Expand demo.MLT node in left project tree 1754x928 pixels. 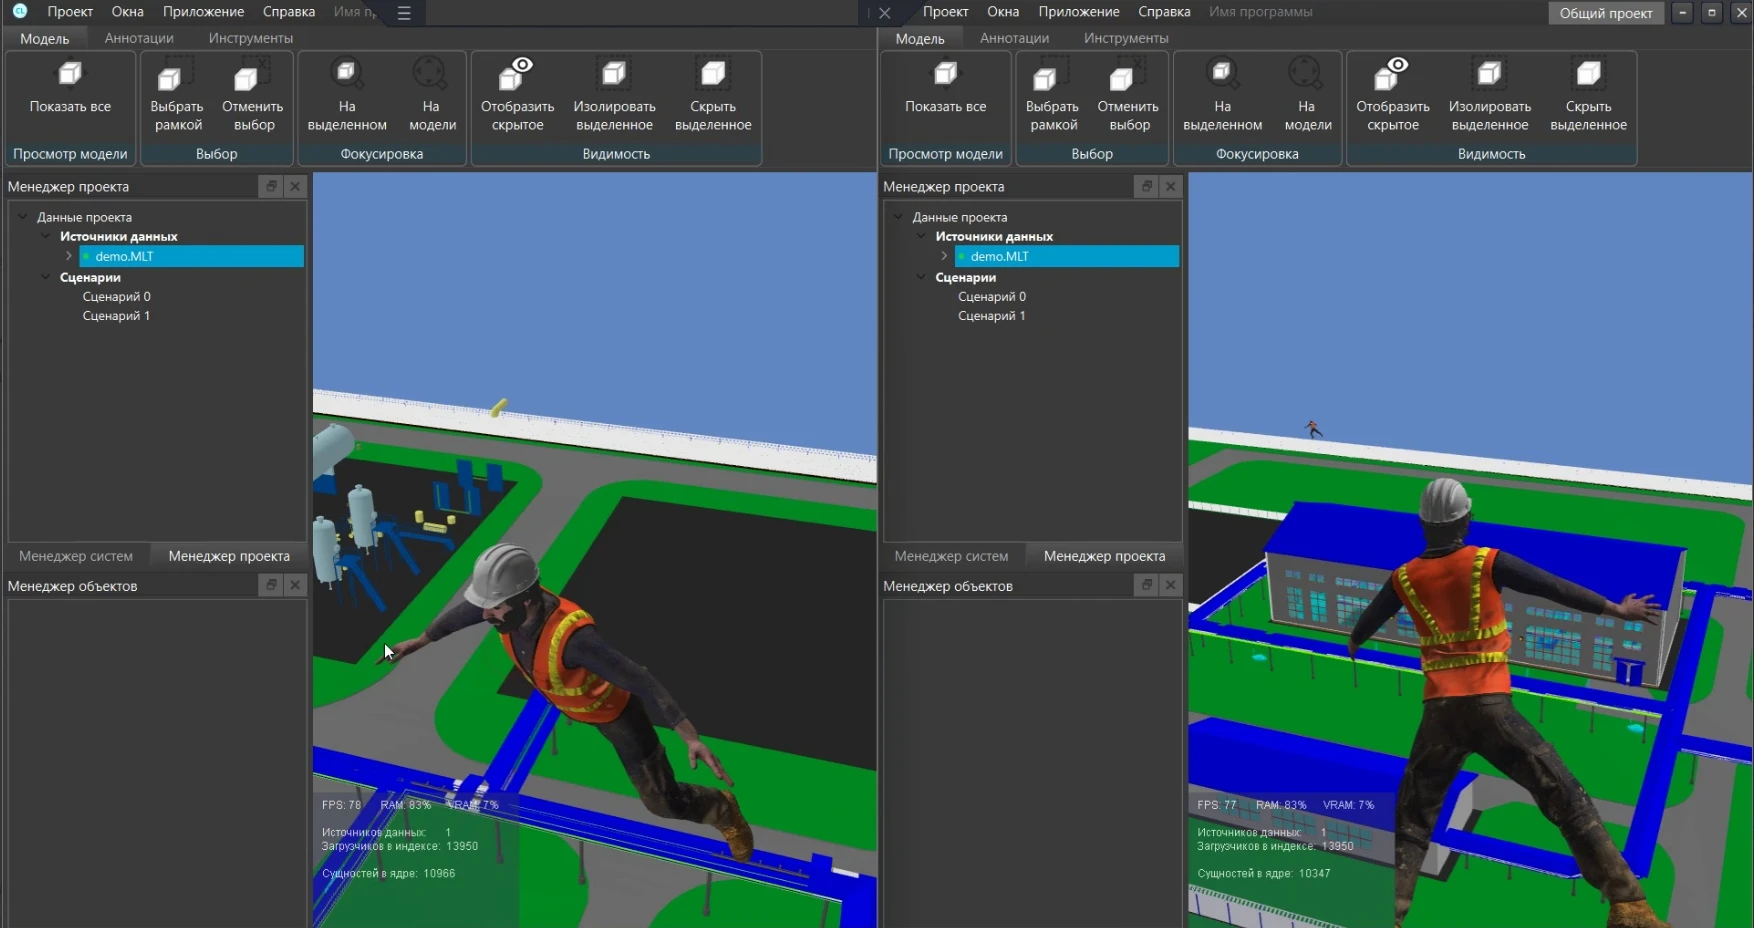69,256
